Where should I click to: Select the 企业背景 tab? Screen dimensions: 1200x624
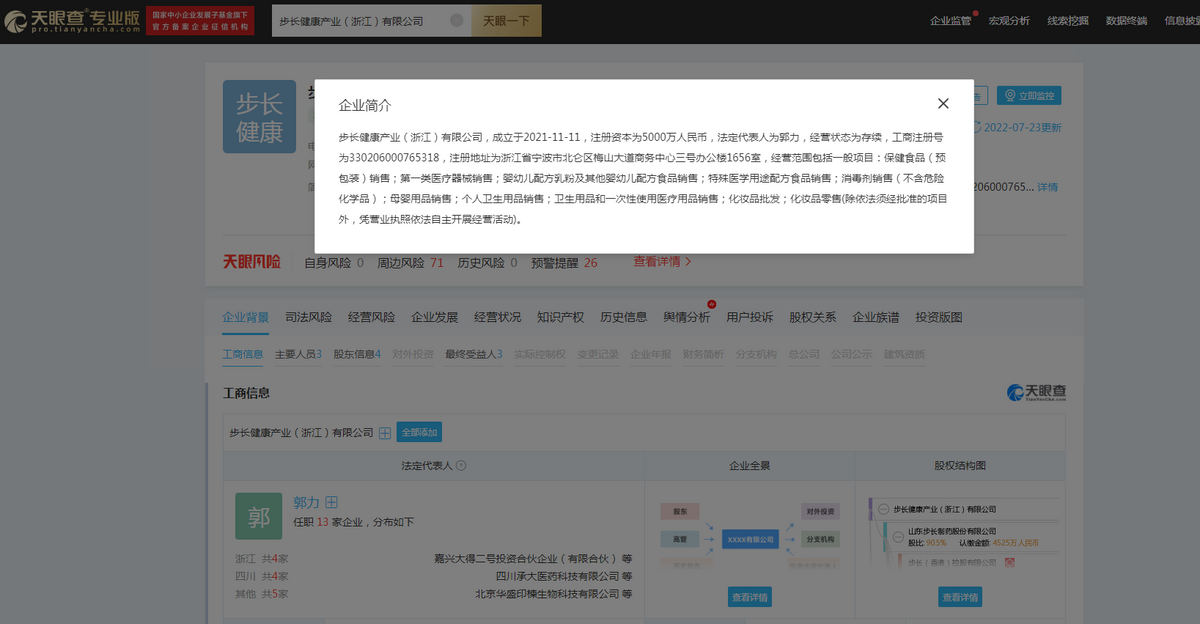coord(245,318)
